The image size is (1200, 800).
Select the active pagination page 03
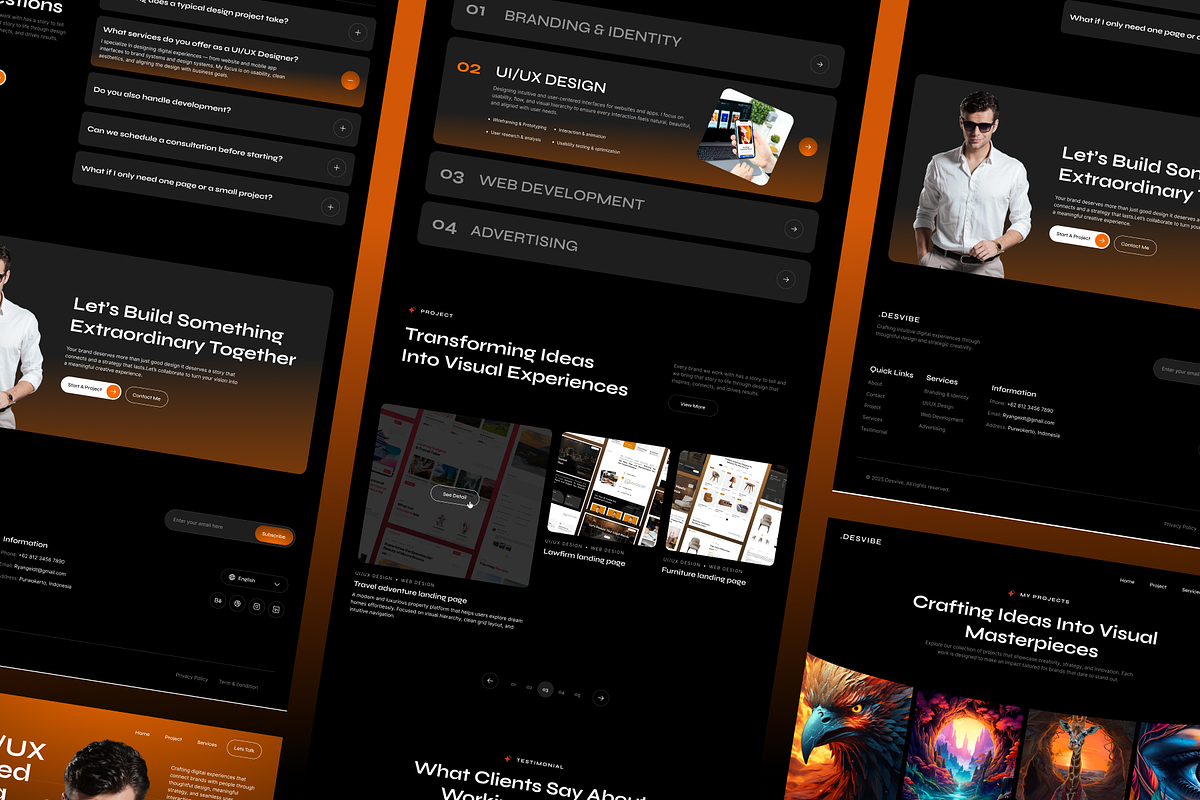pyautogui.click(x=545, y=689)
